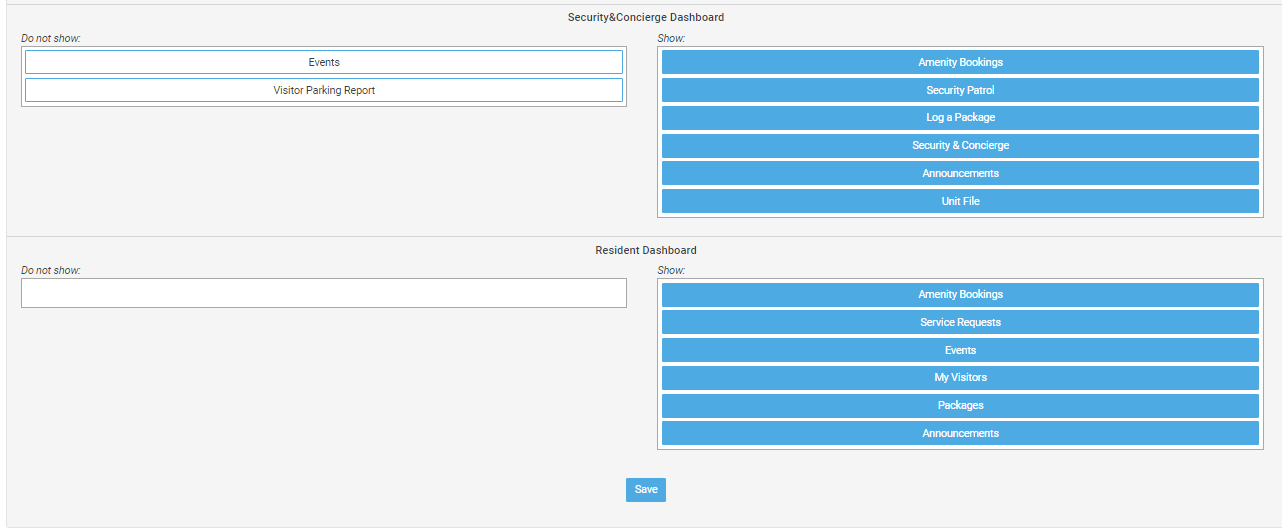Click Announcements in Resident Dashboard Show list
The height and width of the screenshot is (529, 1282).
(x=960, y=433)
